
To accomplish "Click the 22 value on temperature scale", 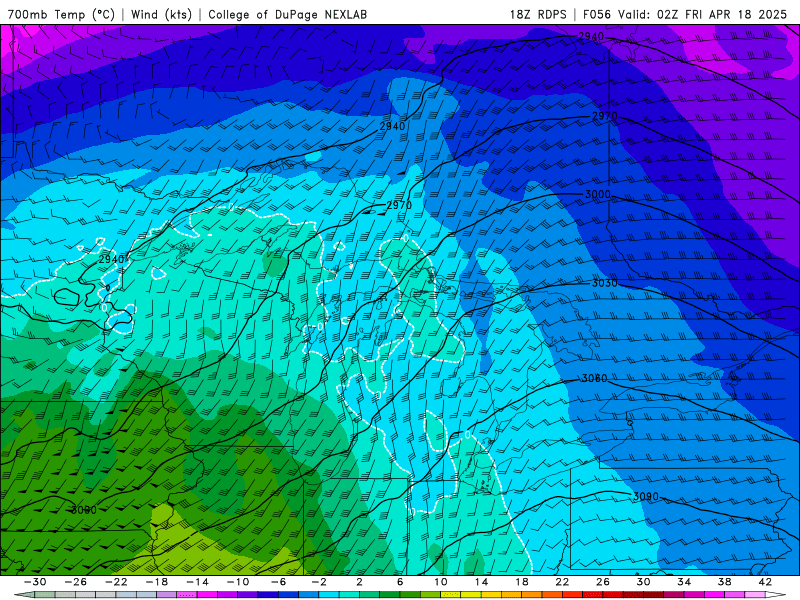I will pyautogui.click(x=562, y=582).
